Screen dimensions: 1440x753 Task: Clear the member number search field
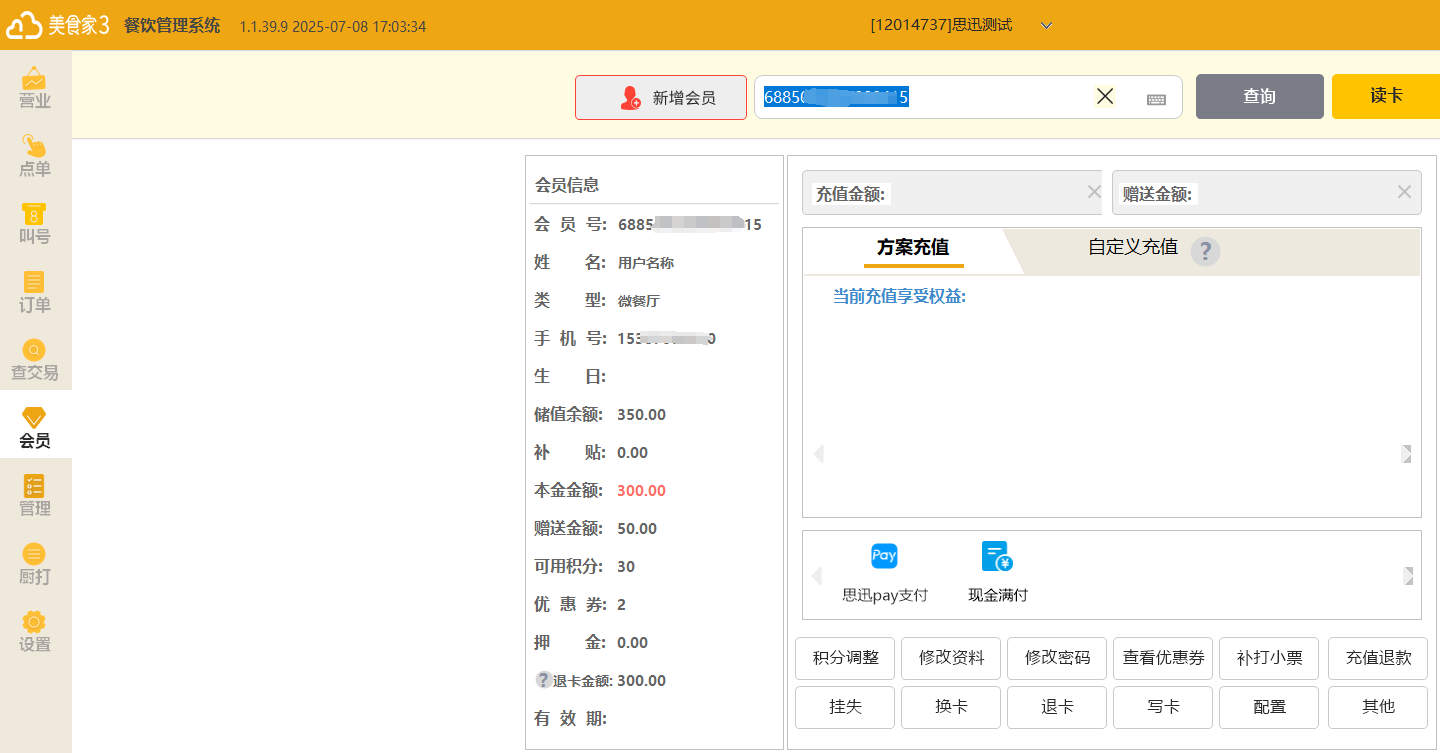[x=1105, y=96]
